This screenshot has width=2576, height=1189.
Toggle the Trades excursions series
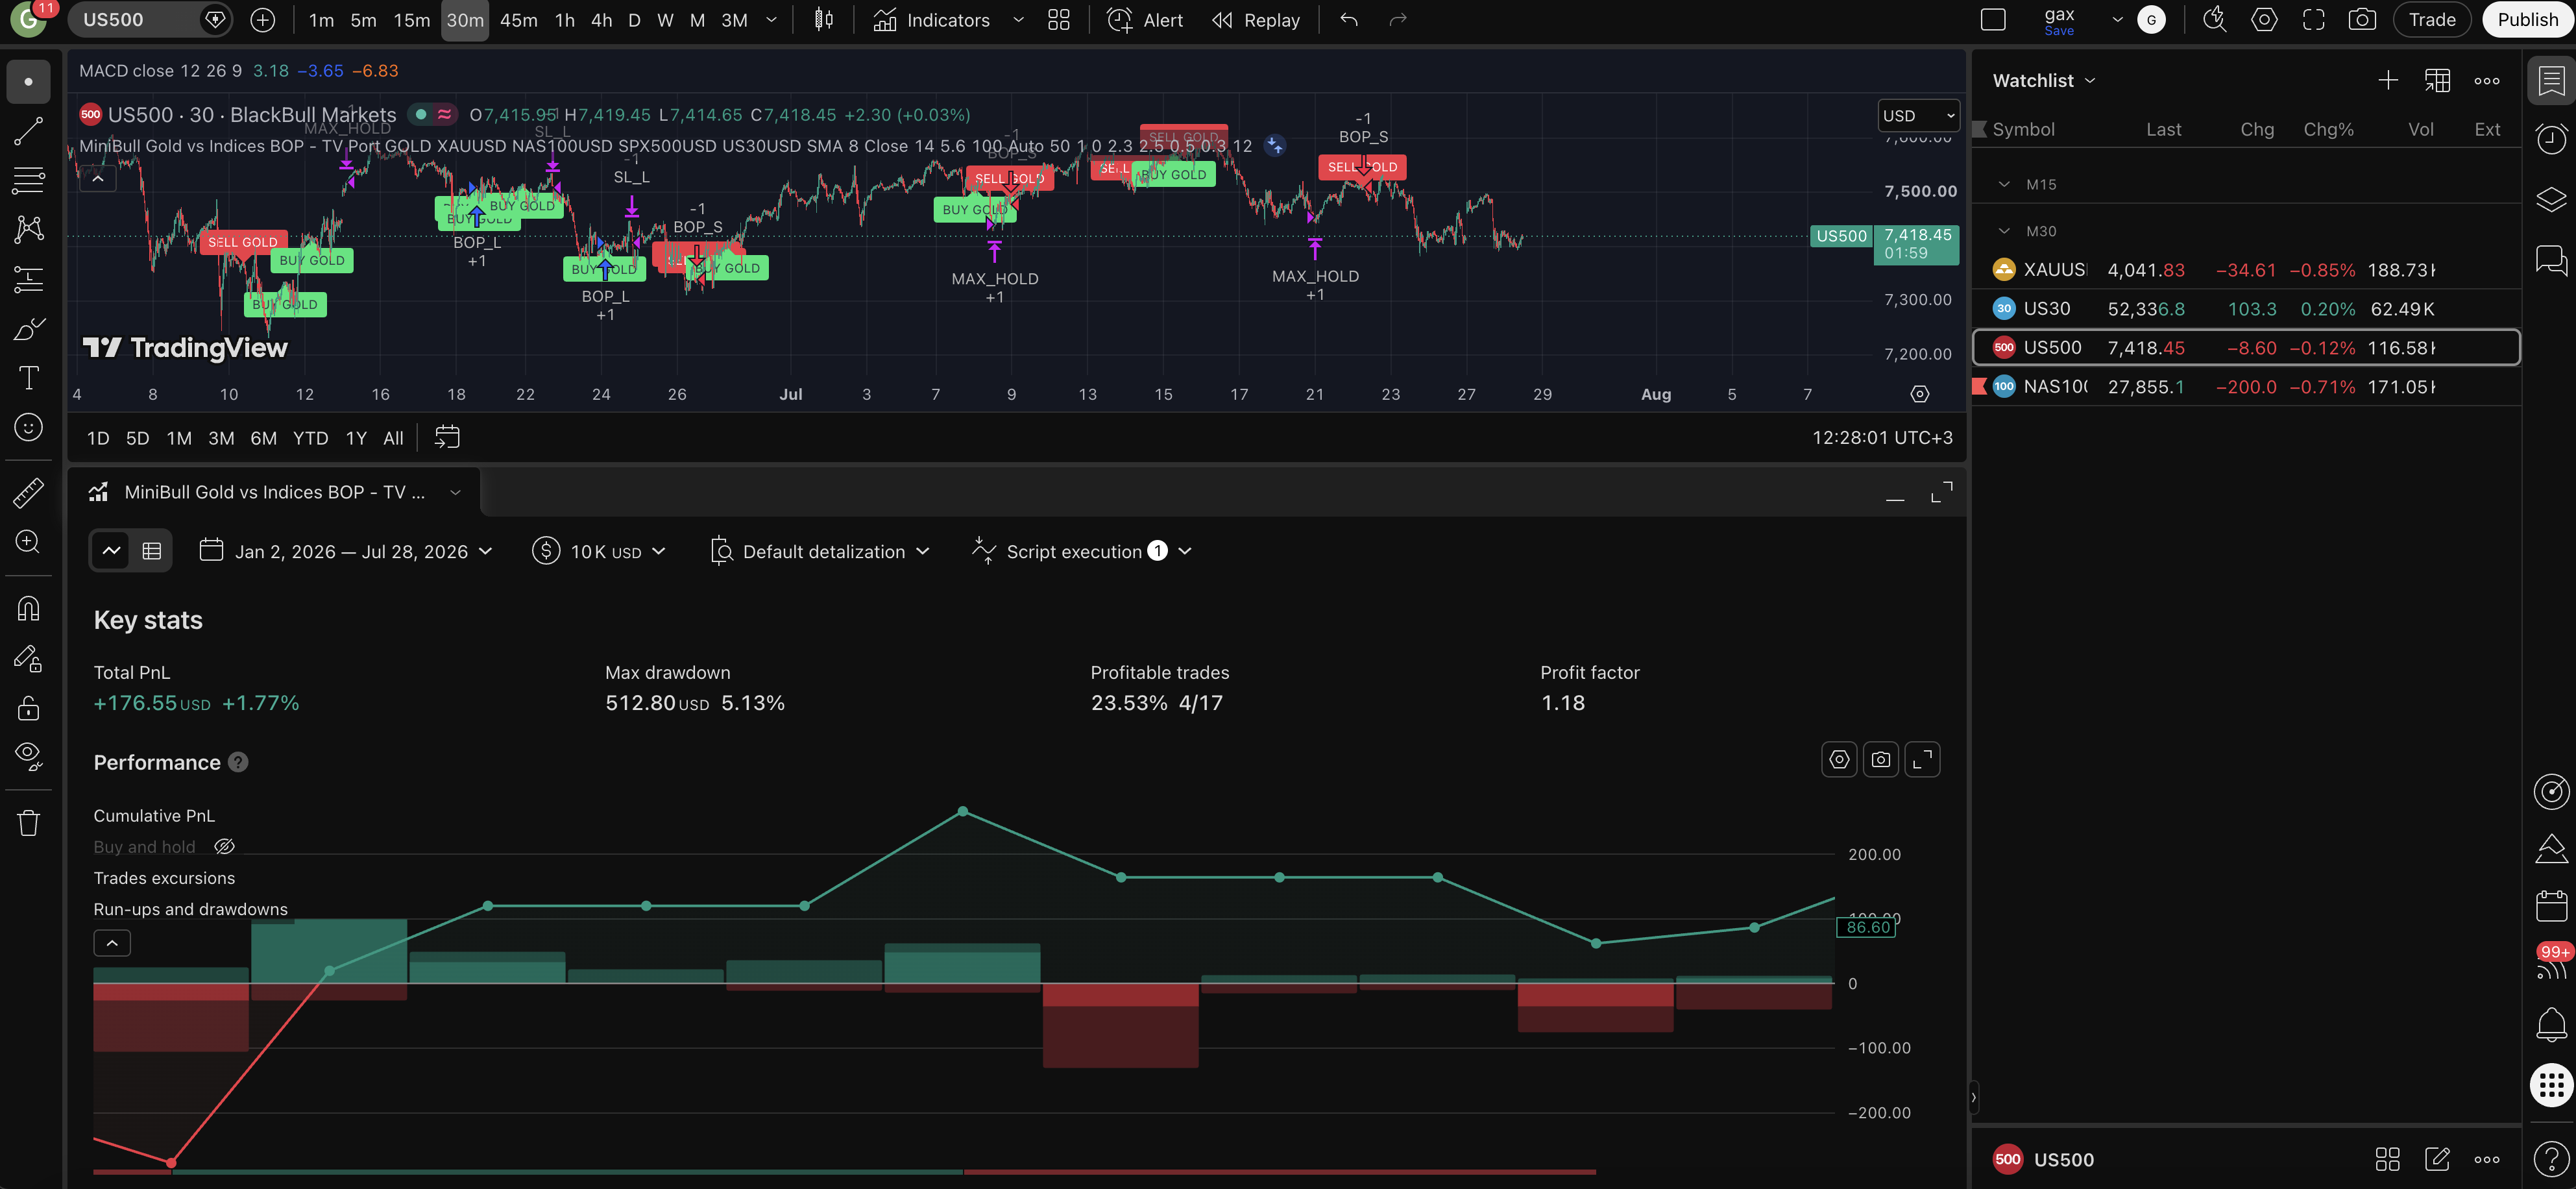pos(164,878)
